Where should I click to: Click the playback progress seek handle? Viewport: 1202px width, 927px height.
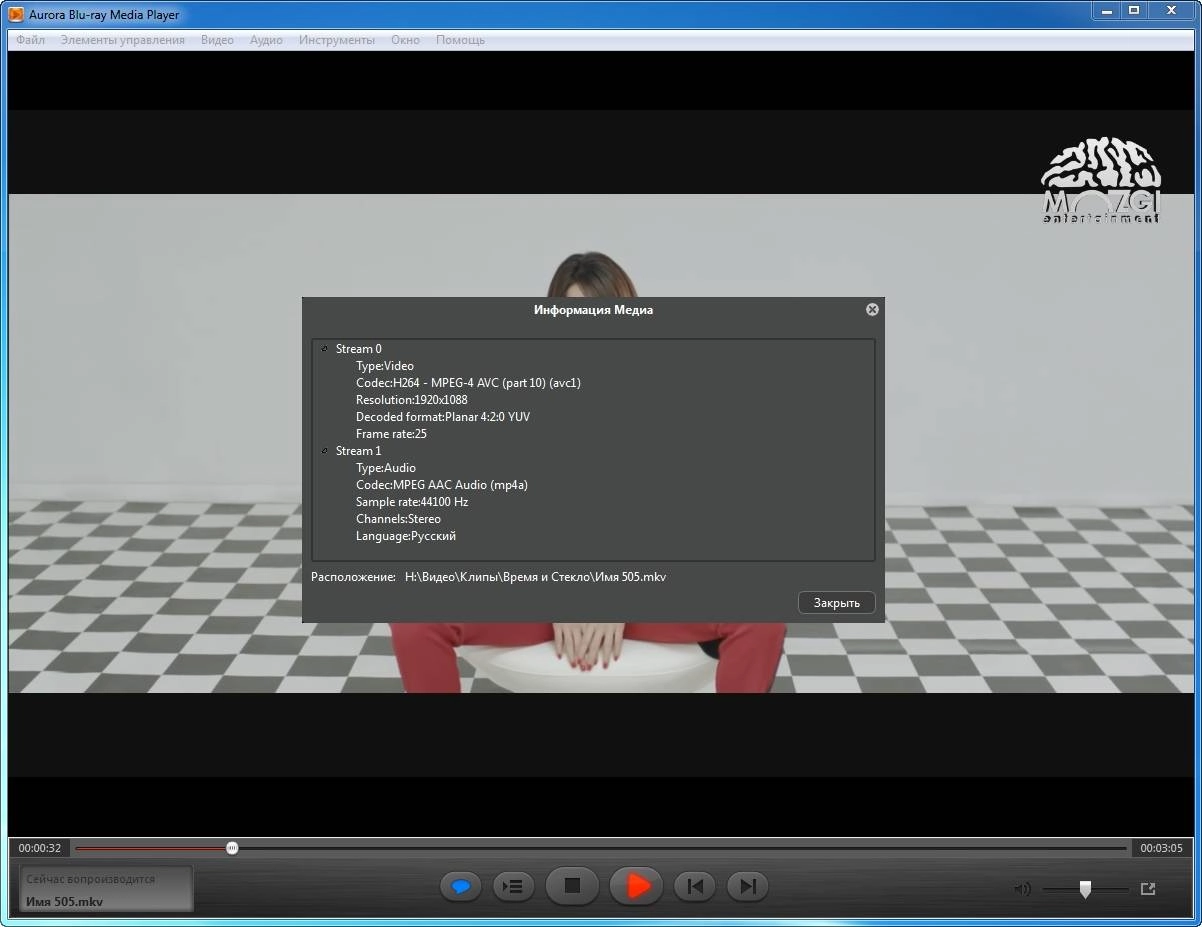pyautogui.click(x=232, y=848)
